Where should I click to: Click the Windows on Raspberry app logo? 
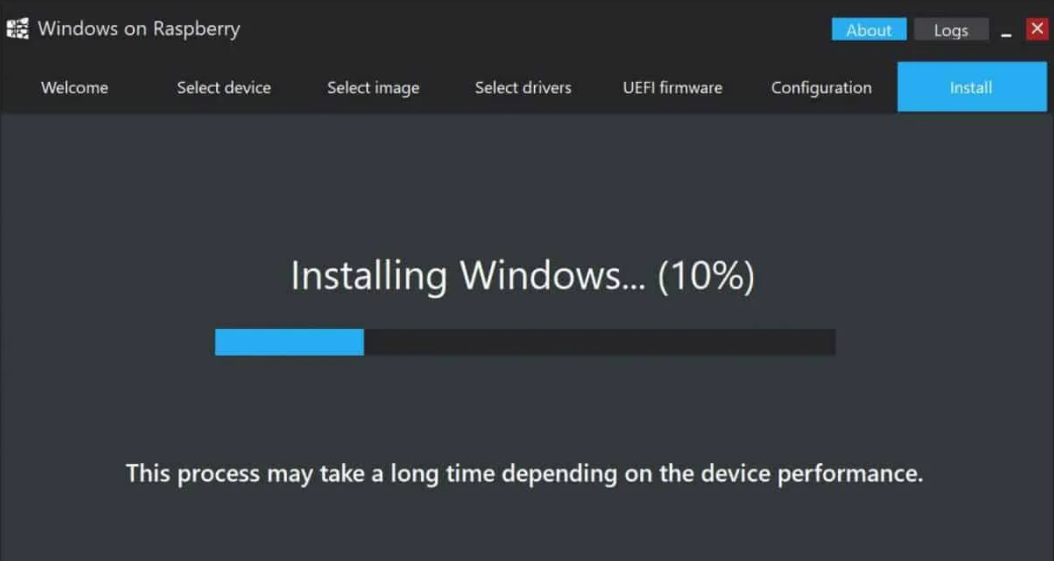tap(17, 29)
